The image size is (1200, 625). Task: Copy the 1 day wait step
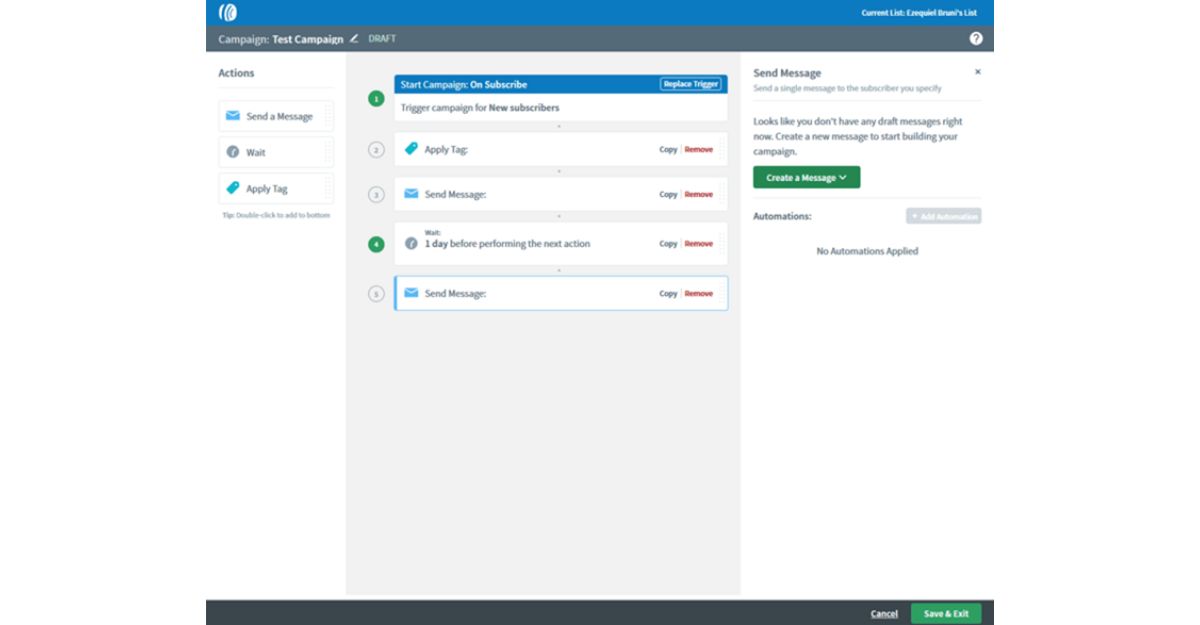click(x=668, y=244)
